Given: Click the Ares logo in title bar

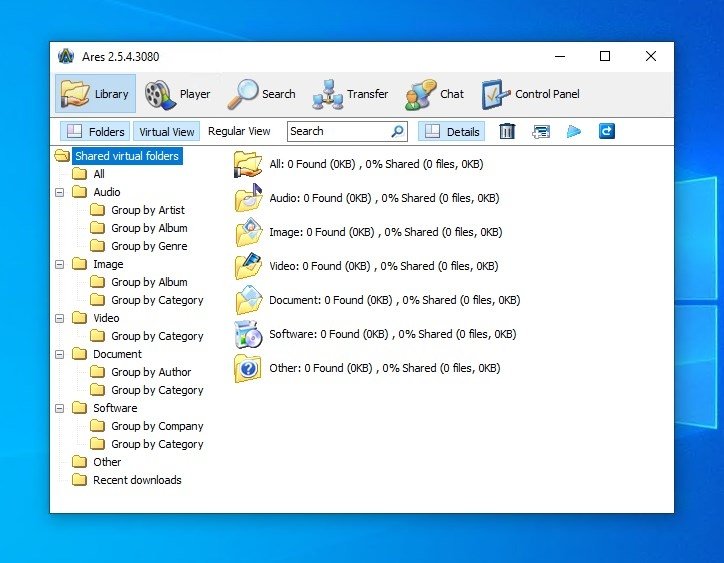Looking at the screenshot, I should coord(66,56).
